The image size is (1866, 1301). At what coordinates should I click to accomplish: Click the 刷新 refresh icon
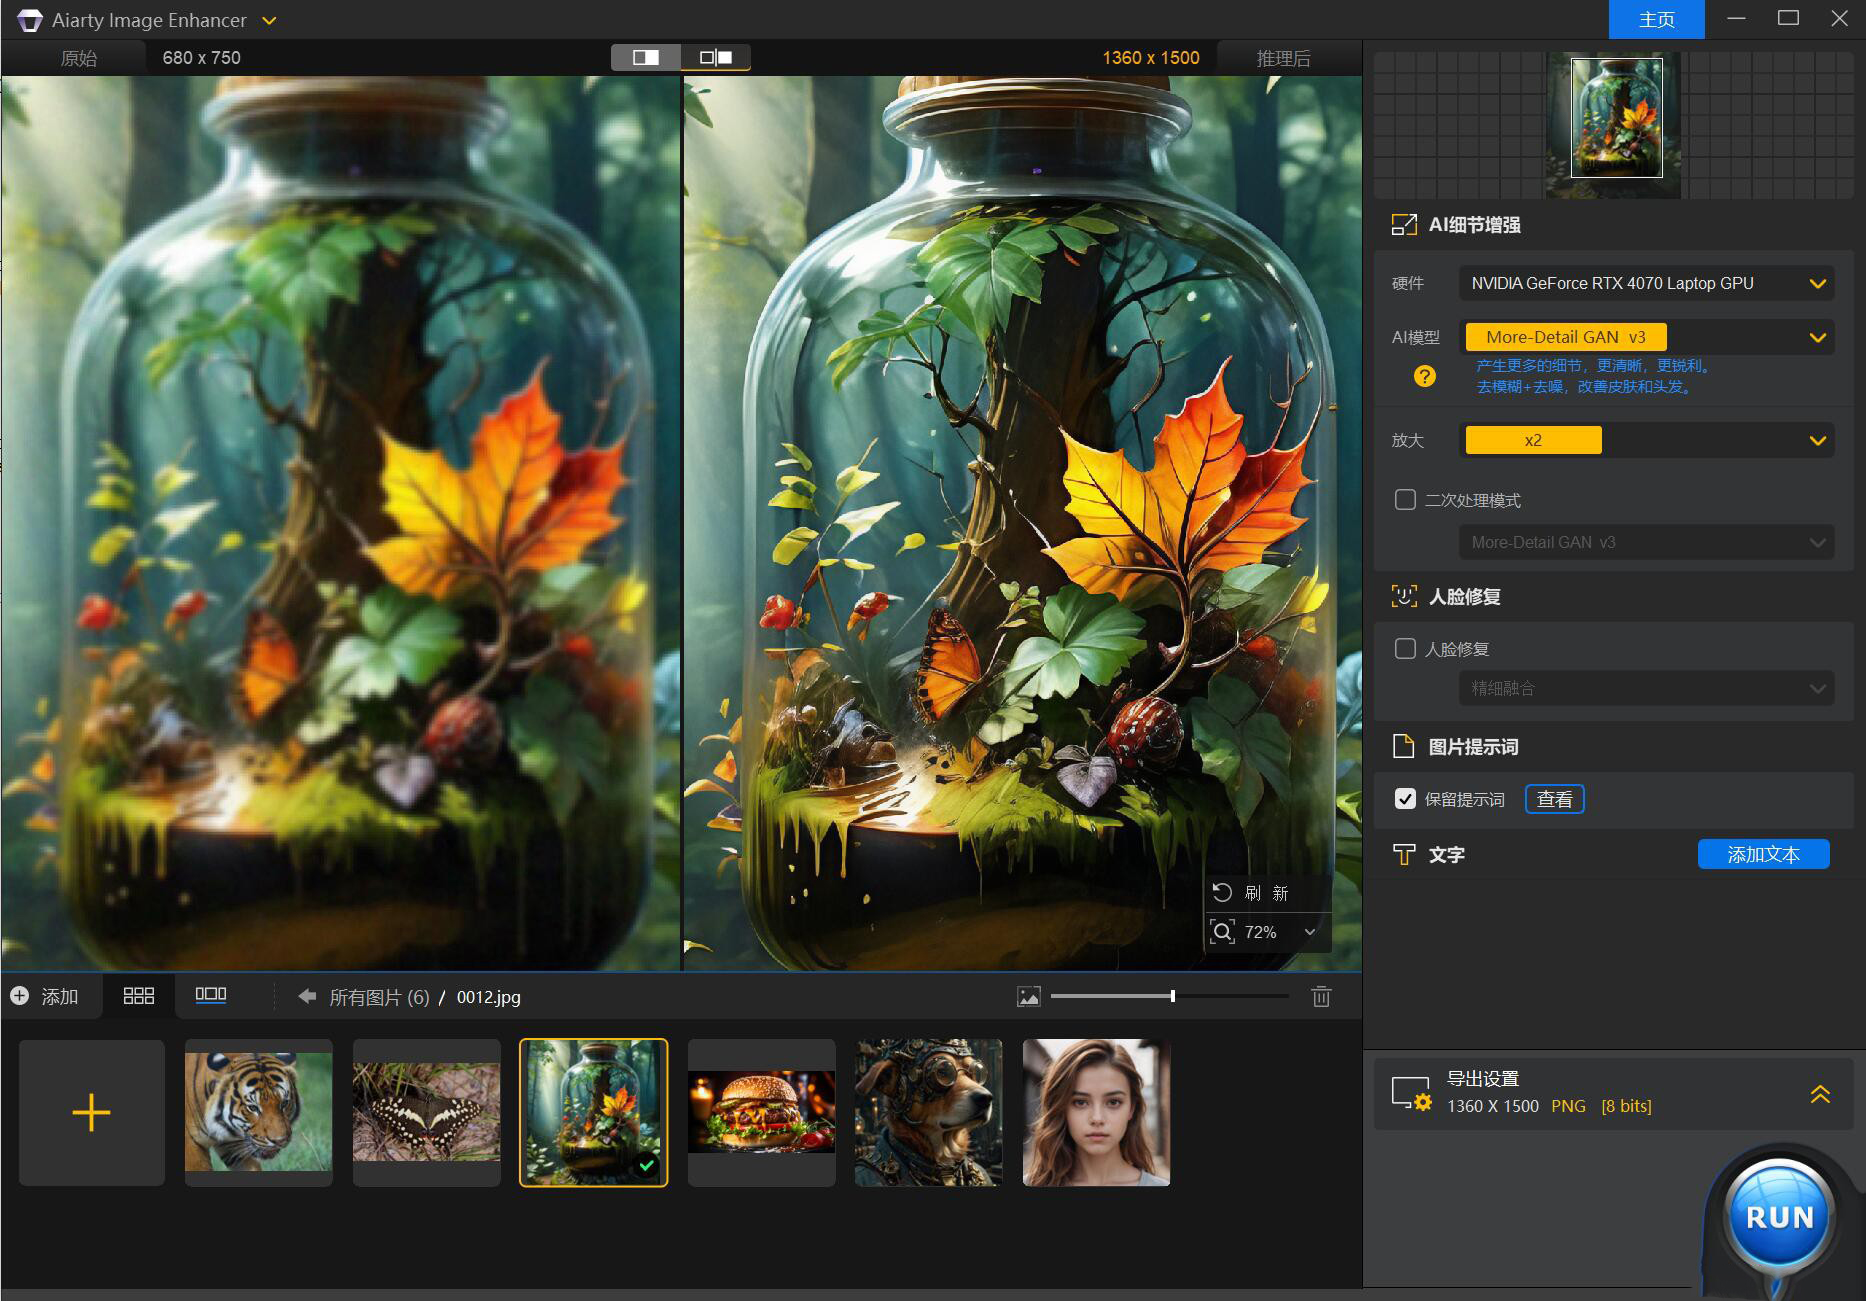1222,892
